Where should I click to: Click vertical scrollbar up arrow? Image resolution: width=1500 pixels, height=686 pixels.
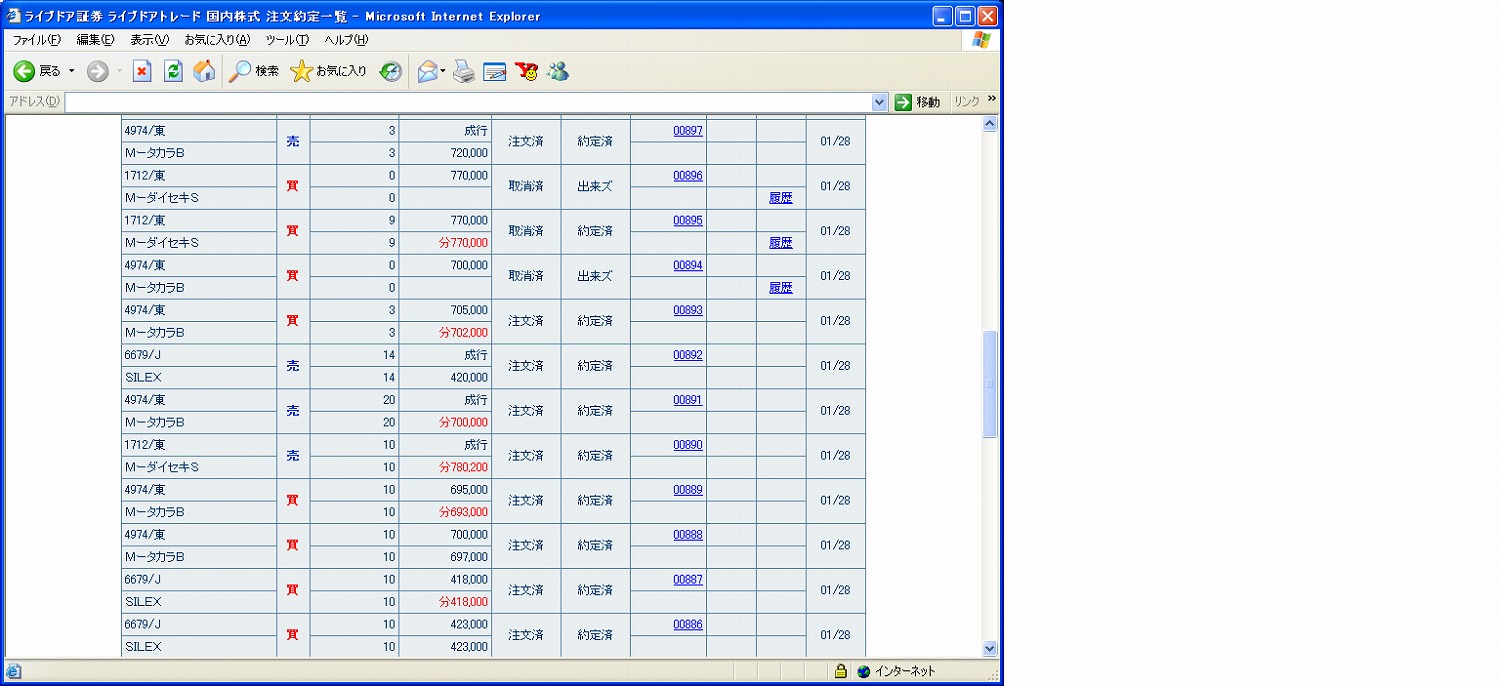(x=990, y=124)
